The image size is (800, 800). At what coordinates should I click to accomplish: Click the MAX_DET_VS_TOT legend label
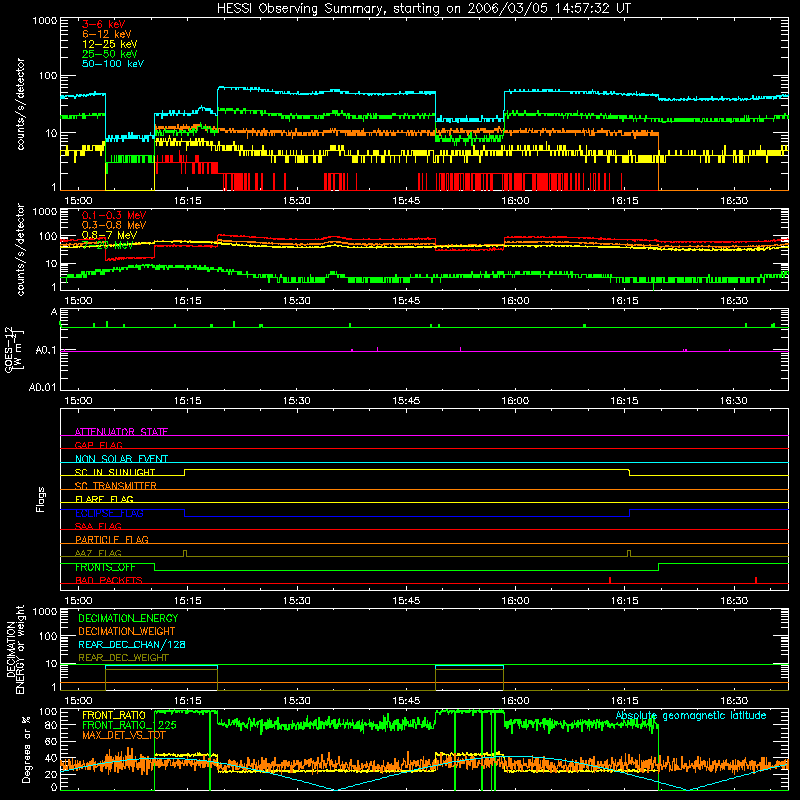124,735
